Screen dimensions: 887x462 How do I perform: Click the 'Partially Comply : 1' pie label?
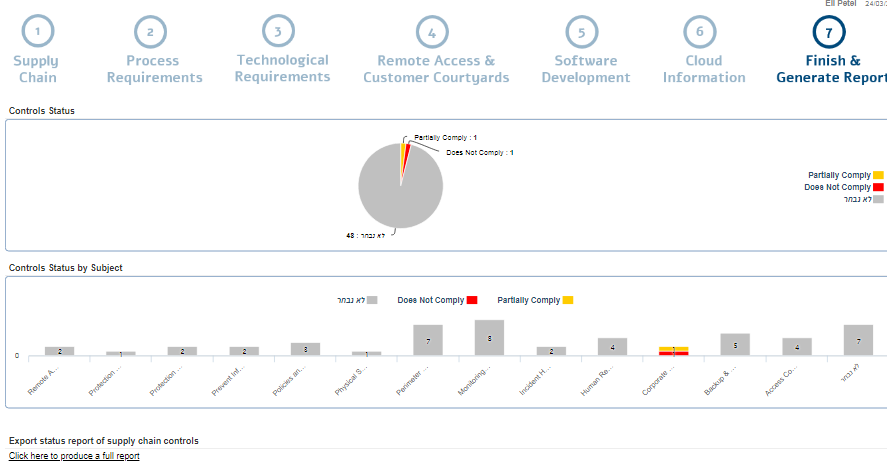tap(445, 137)
